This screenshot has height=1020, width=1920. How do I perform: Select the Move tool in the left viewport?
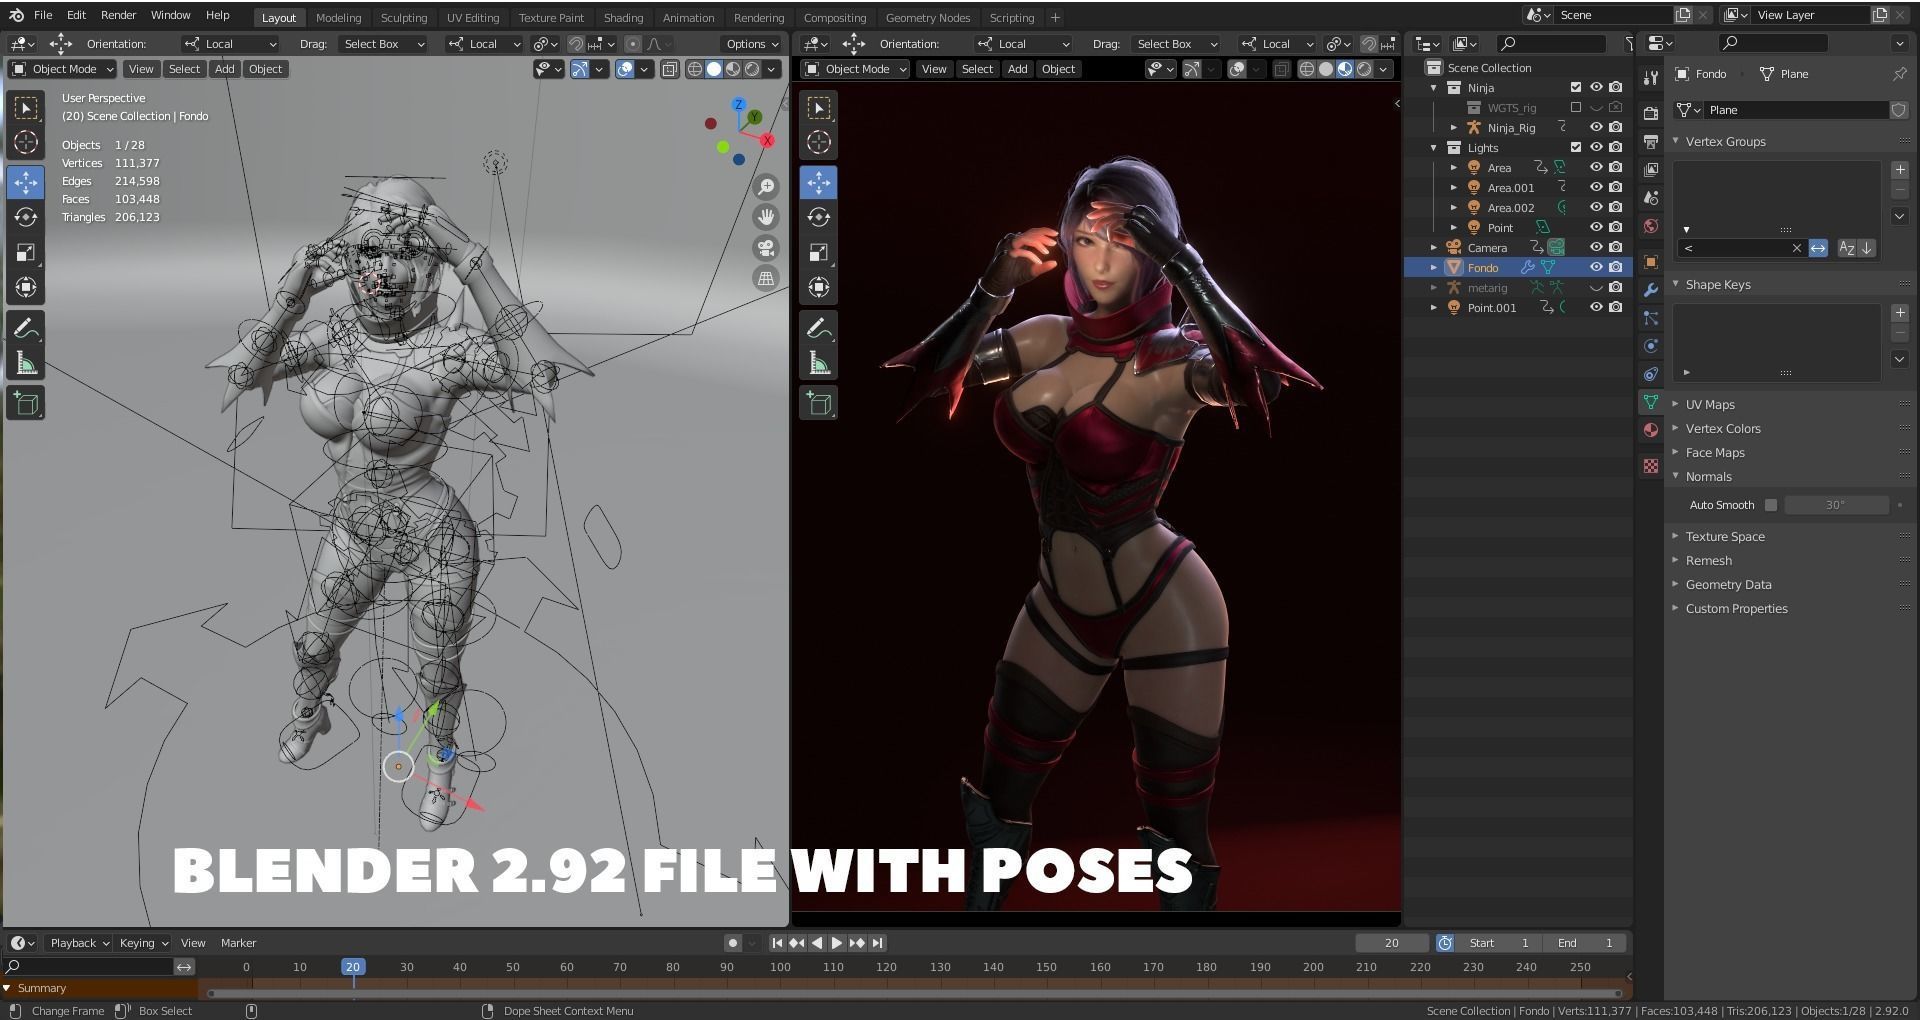coord(26,182)
